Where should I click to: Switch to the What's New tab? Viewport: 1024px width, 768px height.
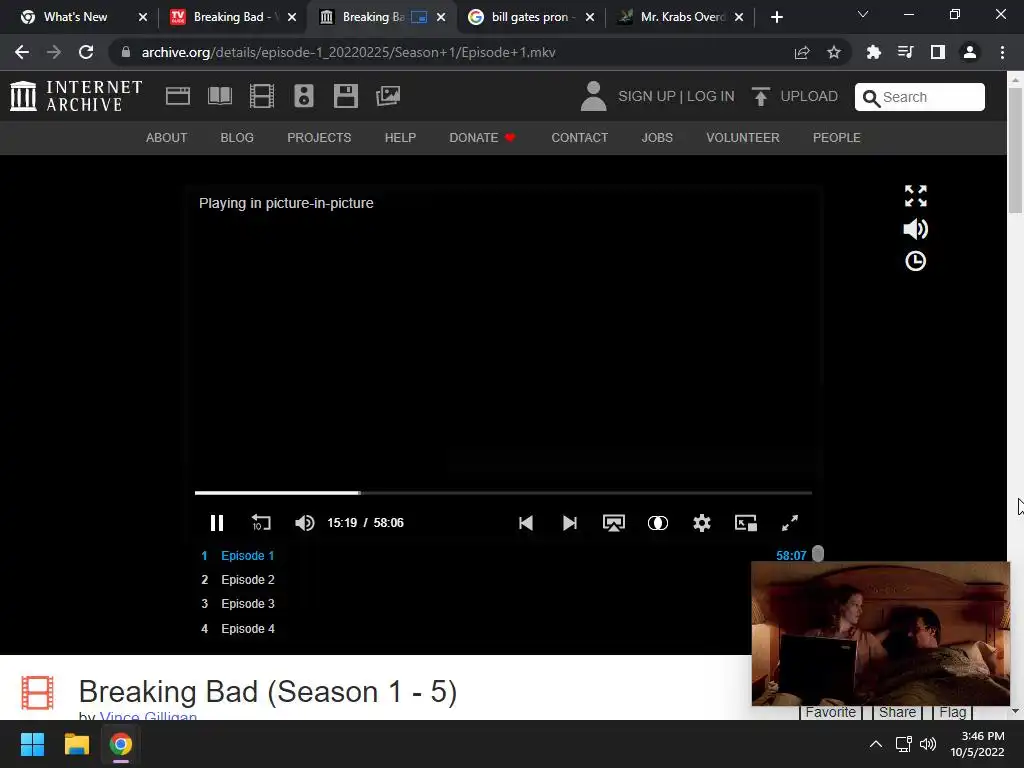coord(74,17)
